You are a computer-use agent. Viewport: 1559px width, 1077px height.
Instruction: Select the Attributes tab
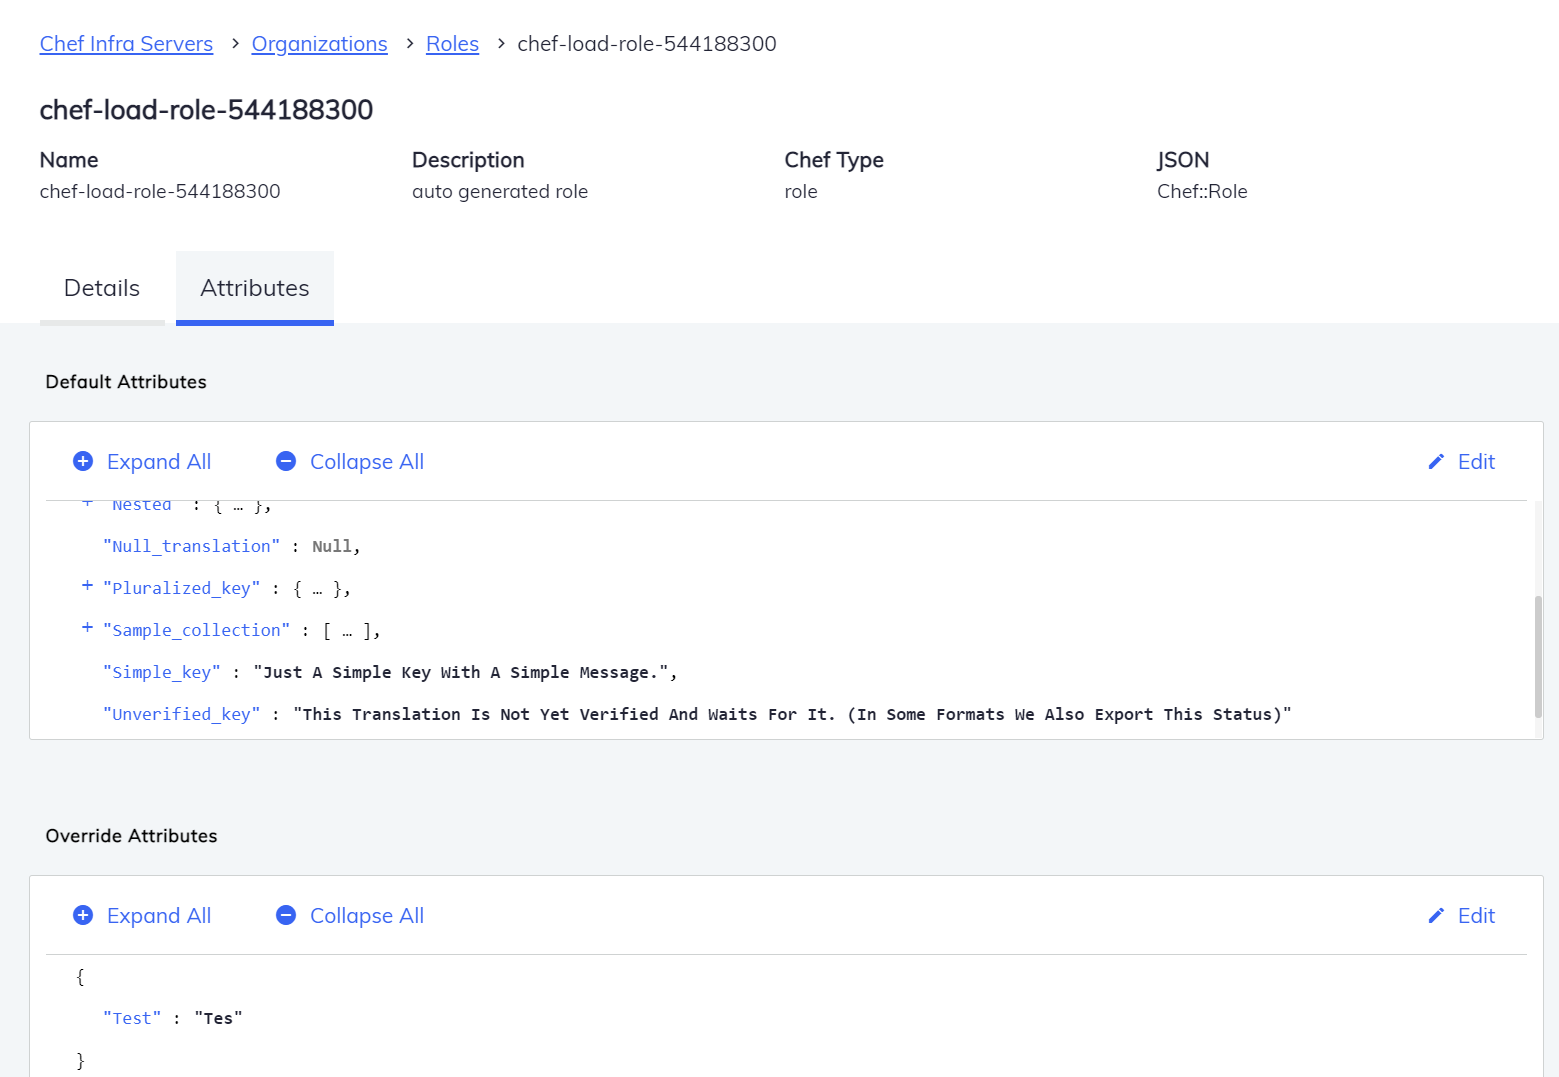point(255,288)
